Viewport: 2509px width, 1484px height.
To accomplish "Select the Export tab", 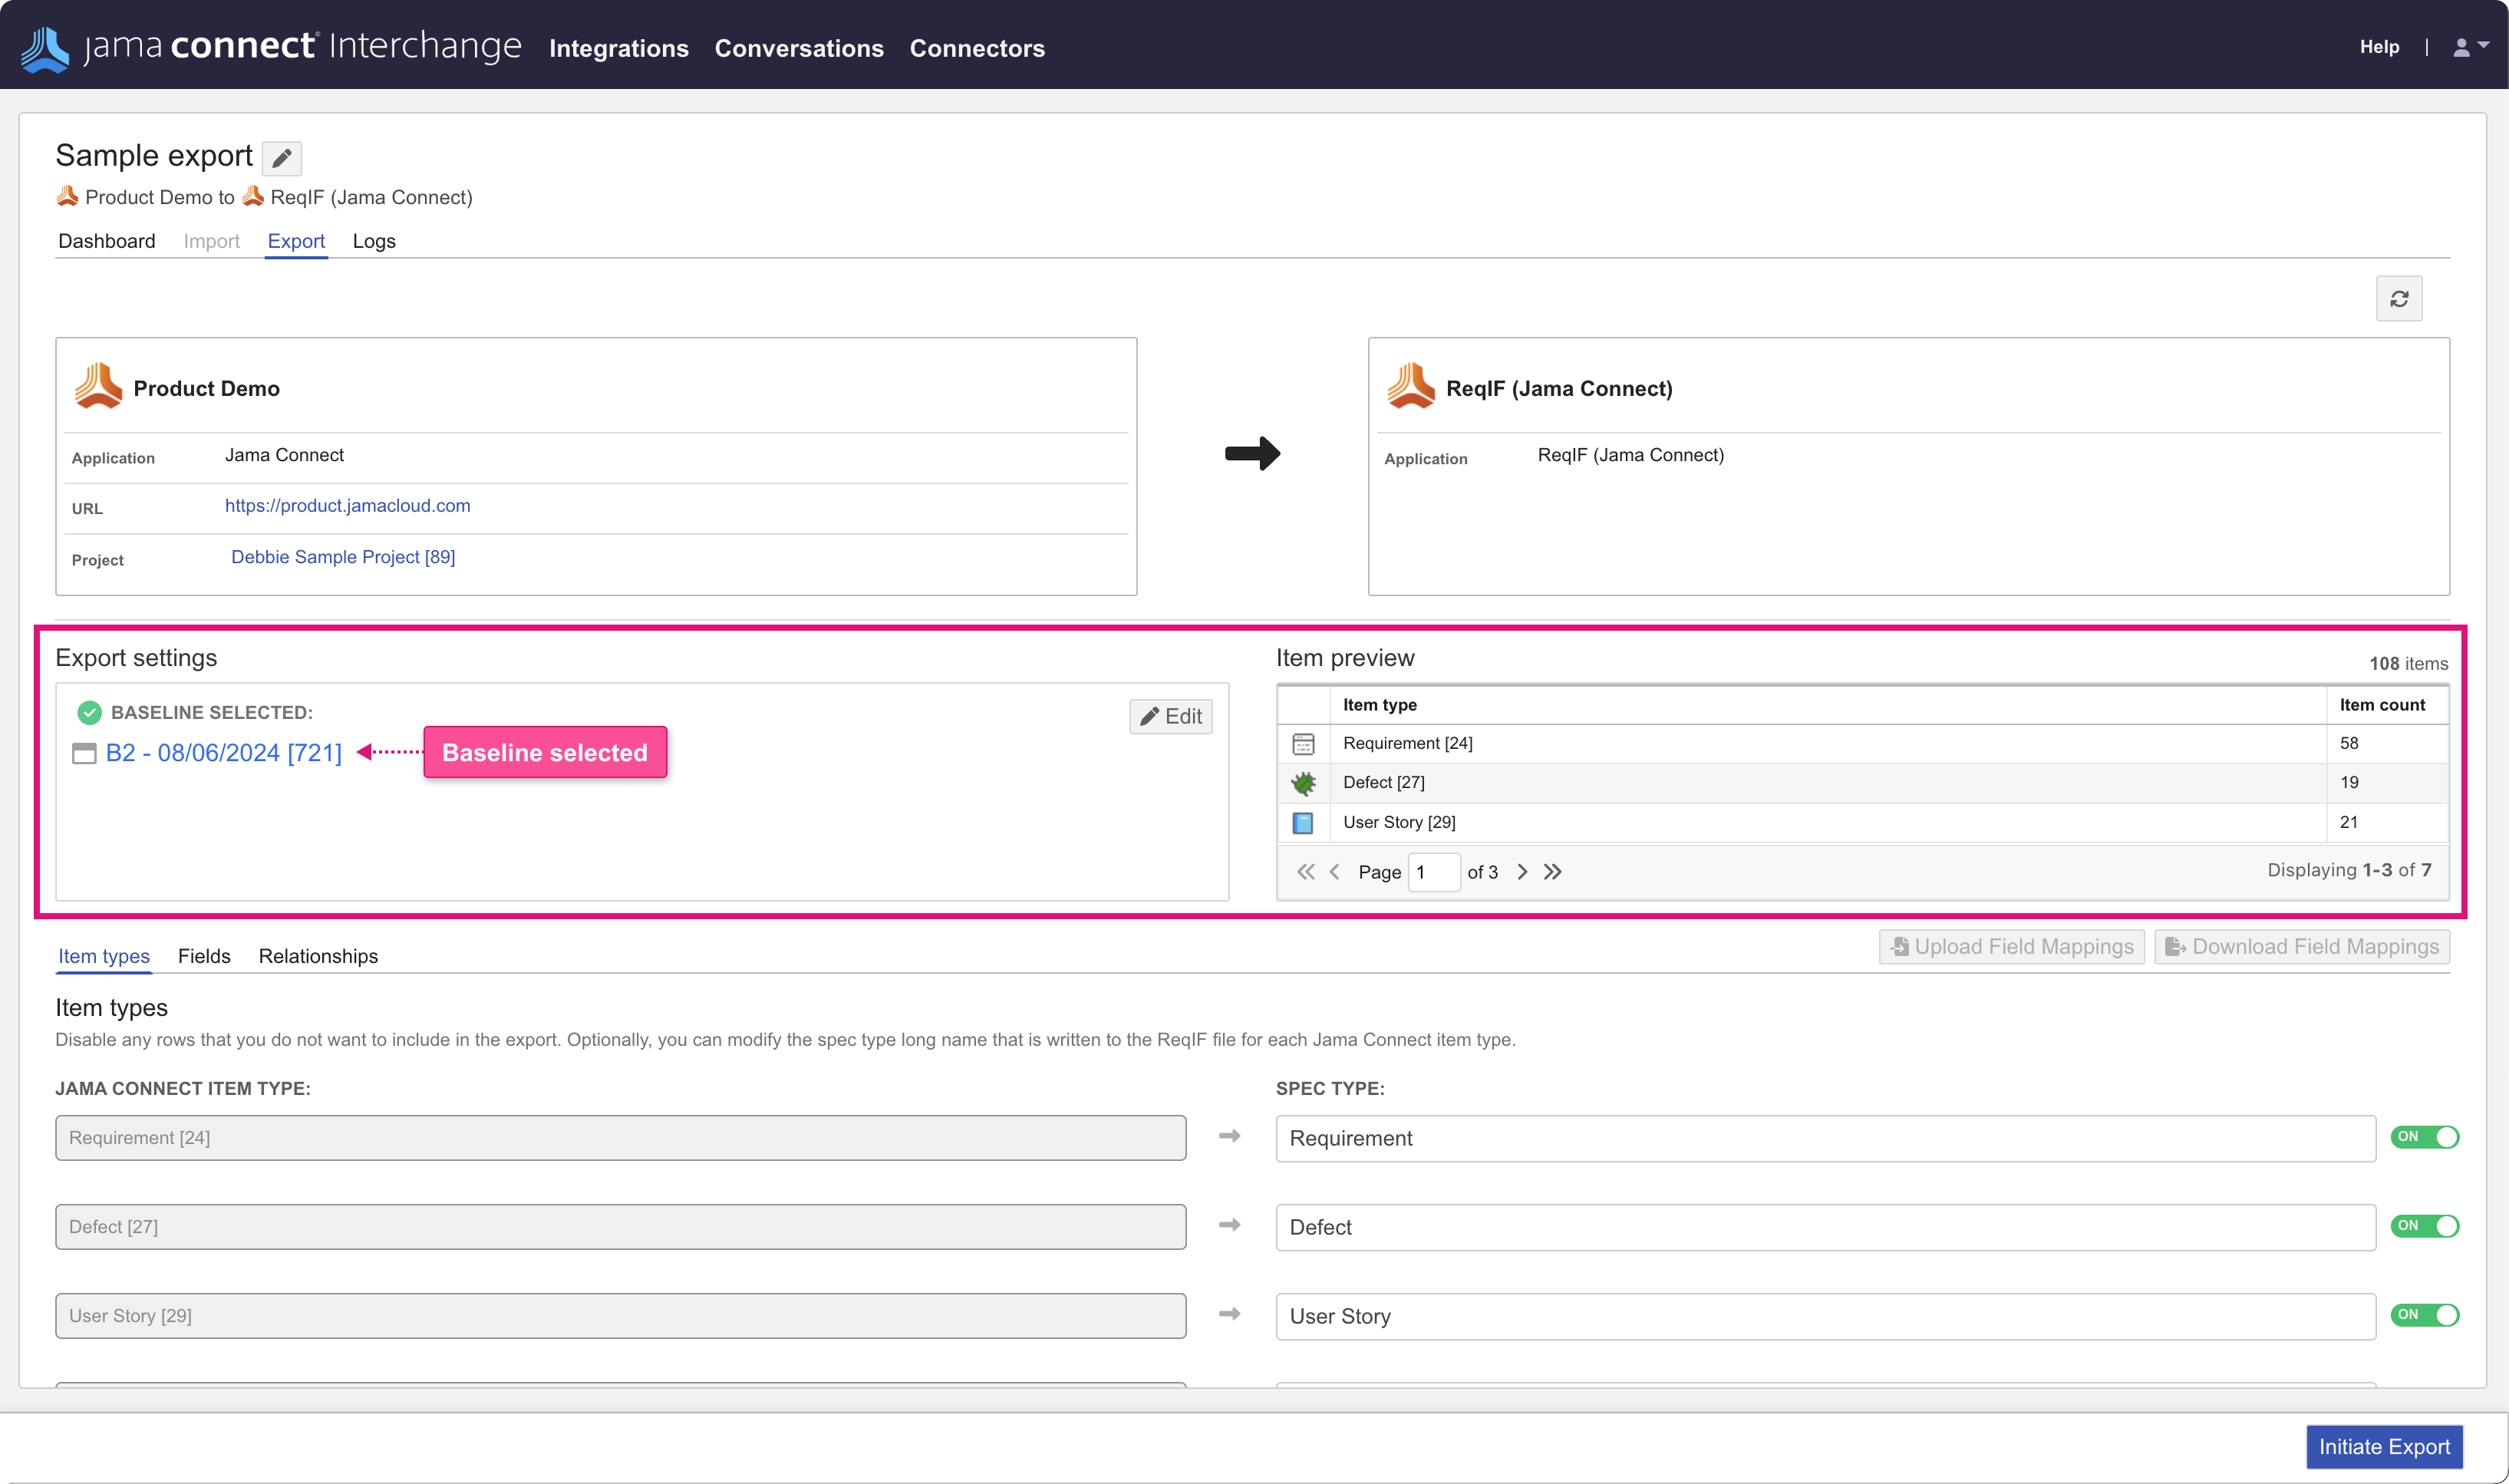I will click(296, 241).
